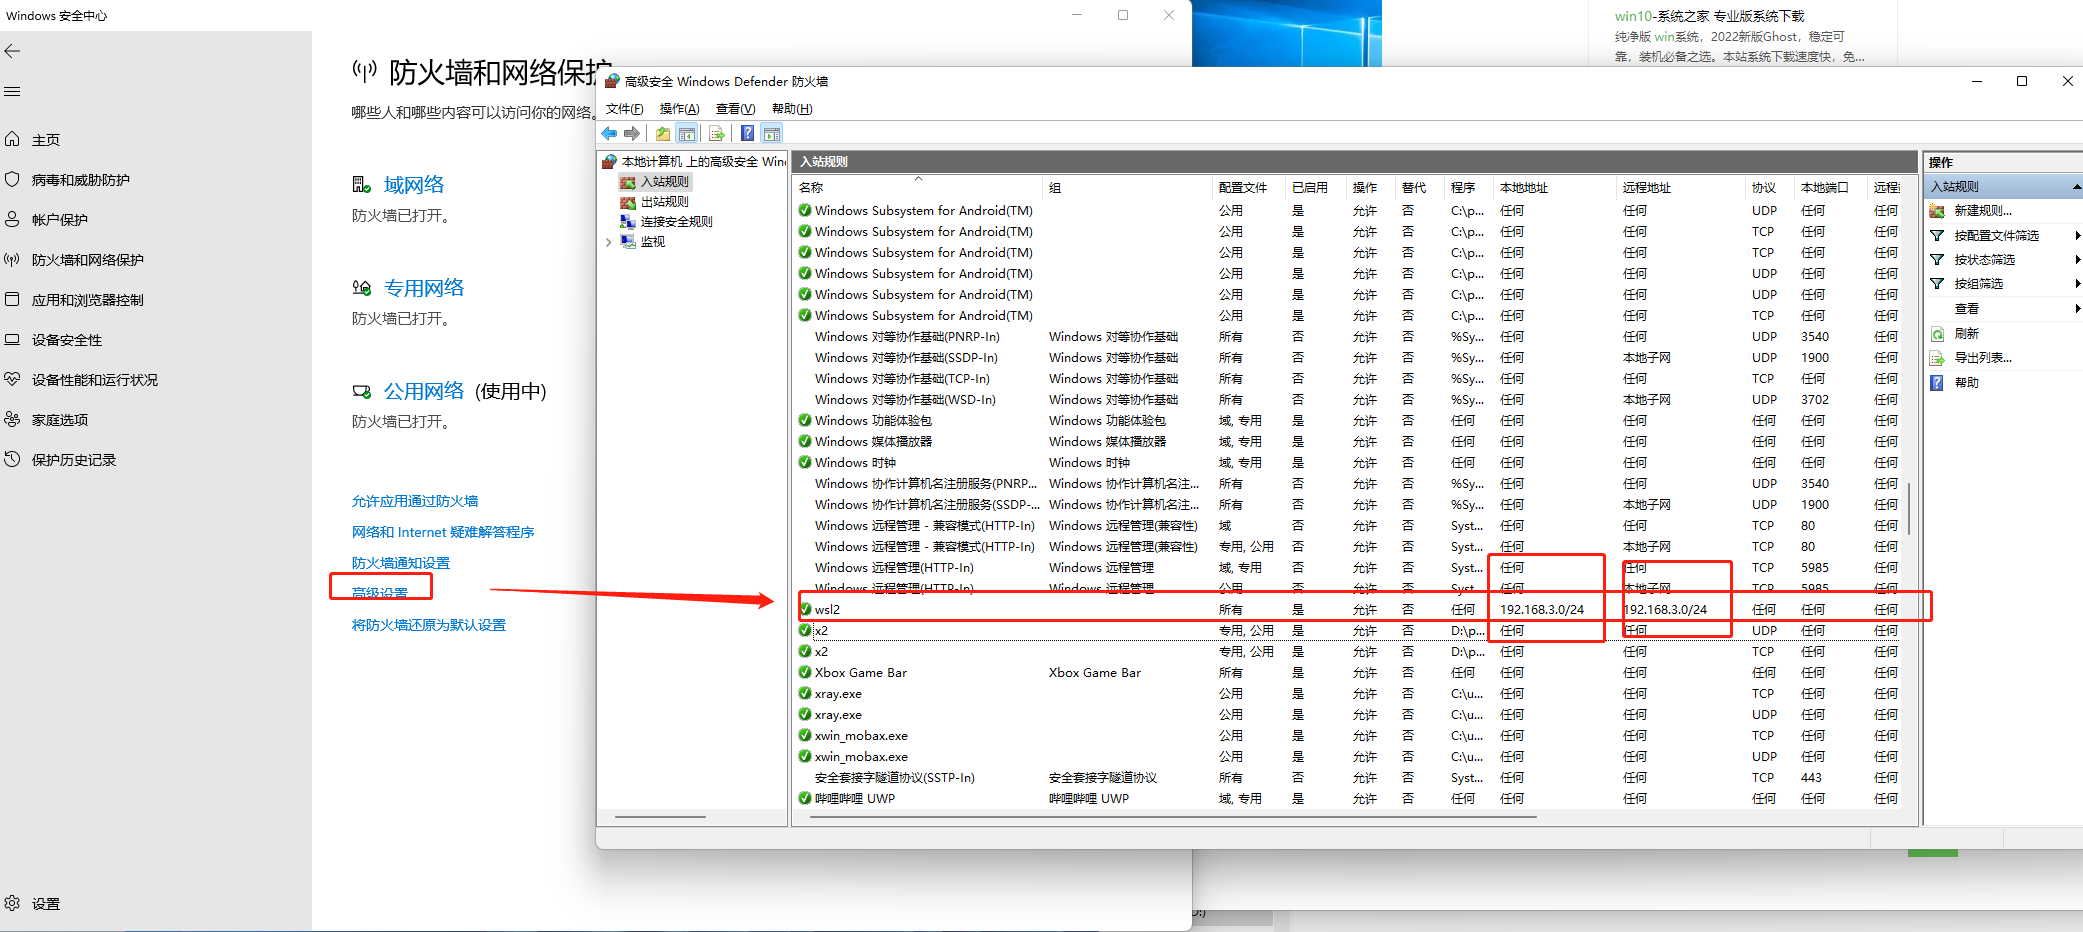Screen dimensions: 2083x932
Task: Click the vertical scrollbar of the rules list
Action: pyautogui.click(x=1909, y=509)
